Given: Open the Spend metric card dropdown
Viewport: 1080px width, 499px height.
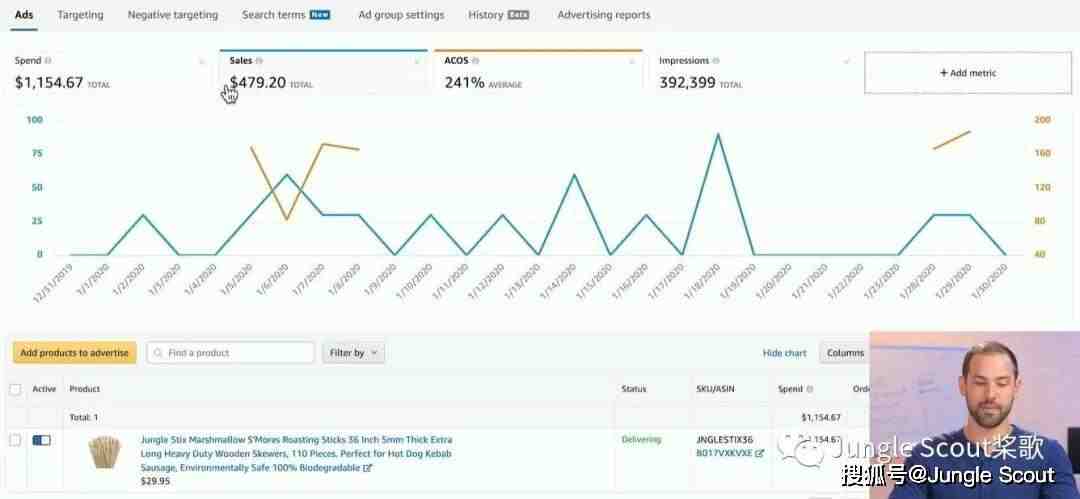Looking at the screenshot, I should pos(202,61).
